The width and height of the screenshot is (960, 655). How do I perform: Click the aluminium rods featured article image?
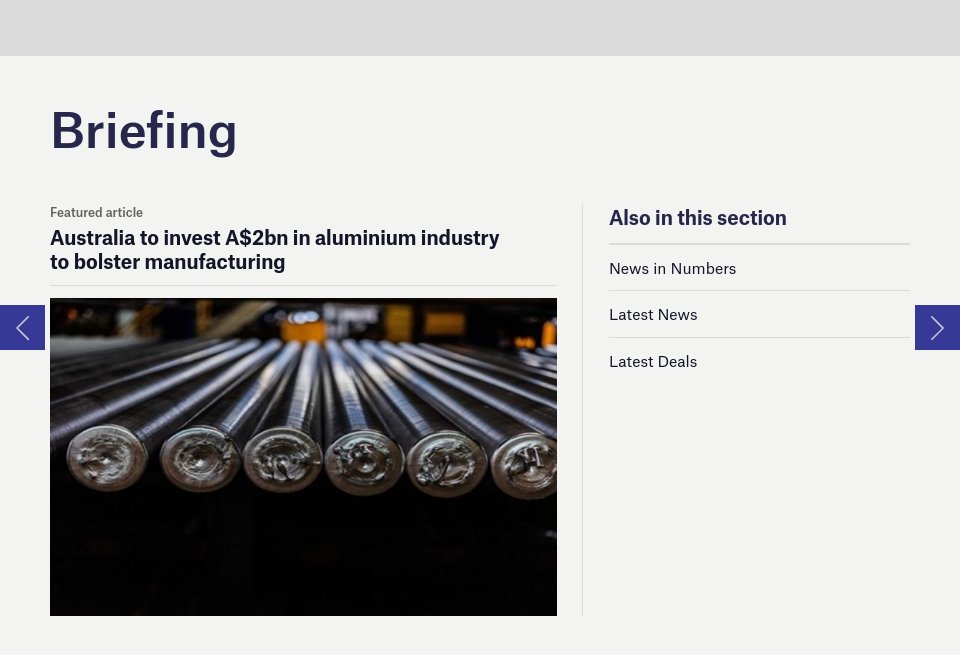pos(303,457)
